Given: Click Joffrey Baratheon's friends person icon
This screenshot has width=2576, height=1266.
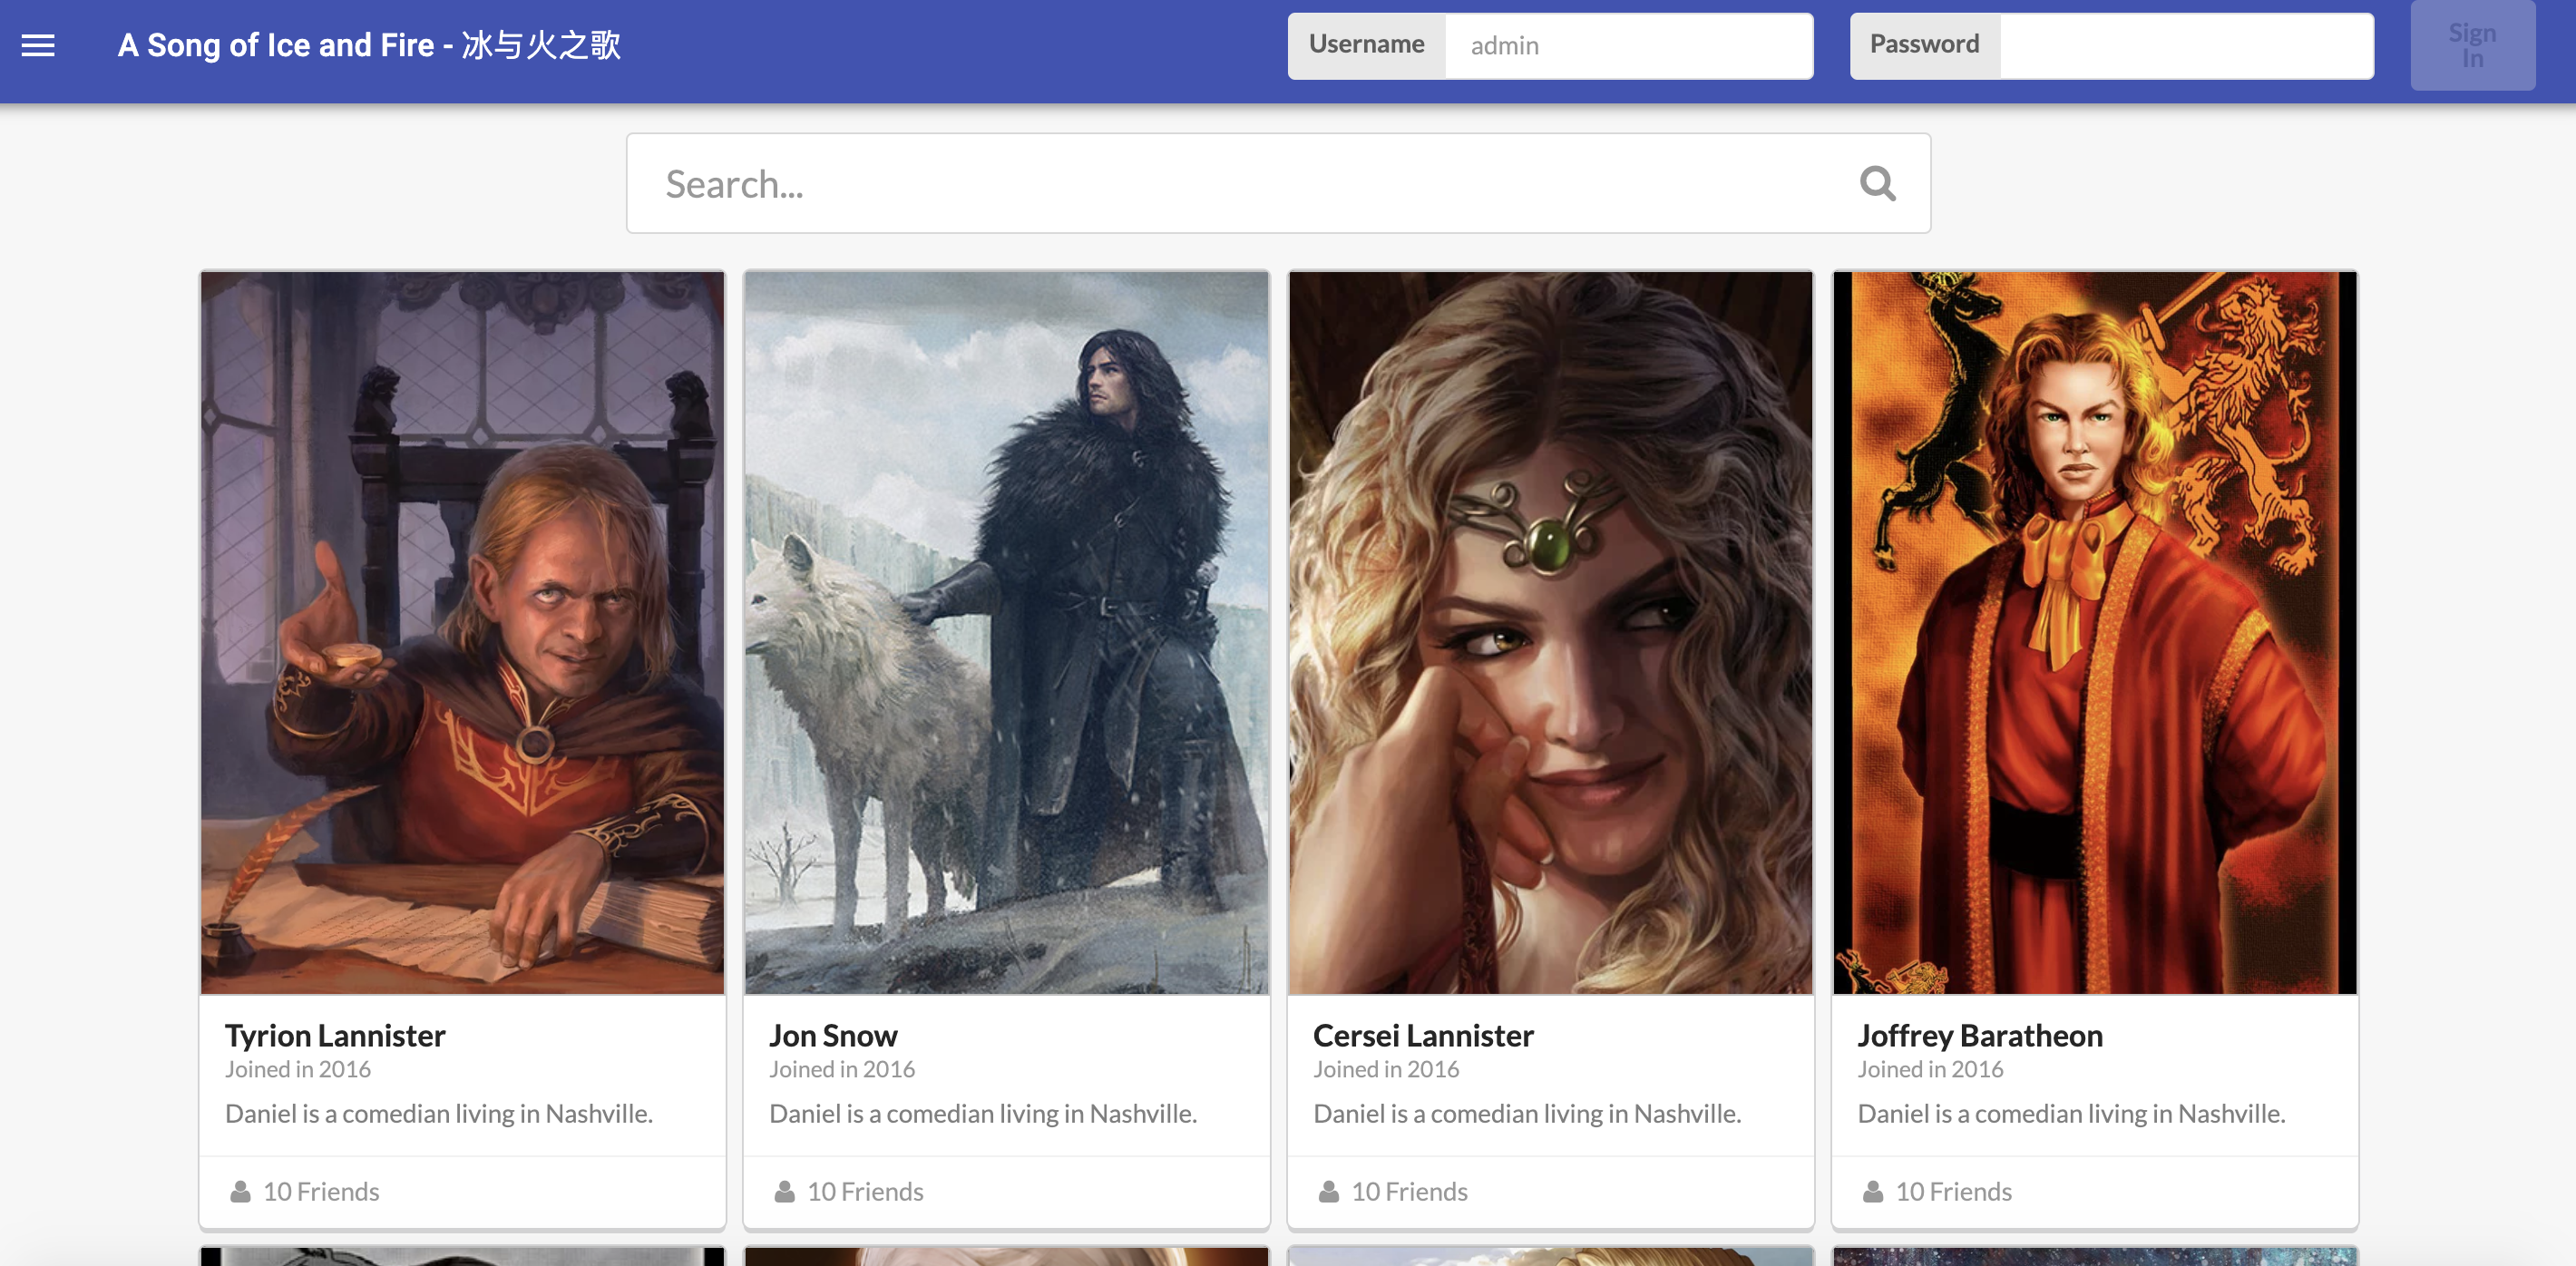Looking at the screenshot, I should [x=1872, y=1191].
